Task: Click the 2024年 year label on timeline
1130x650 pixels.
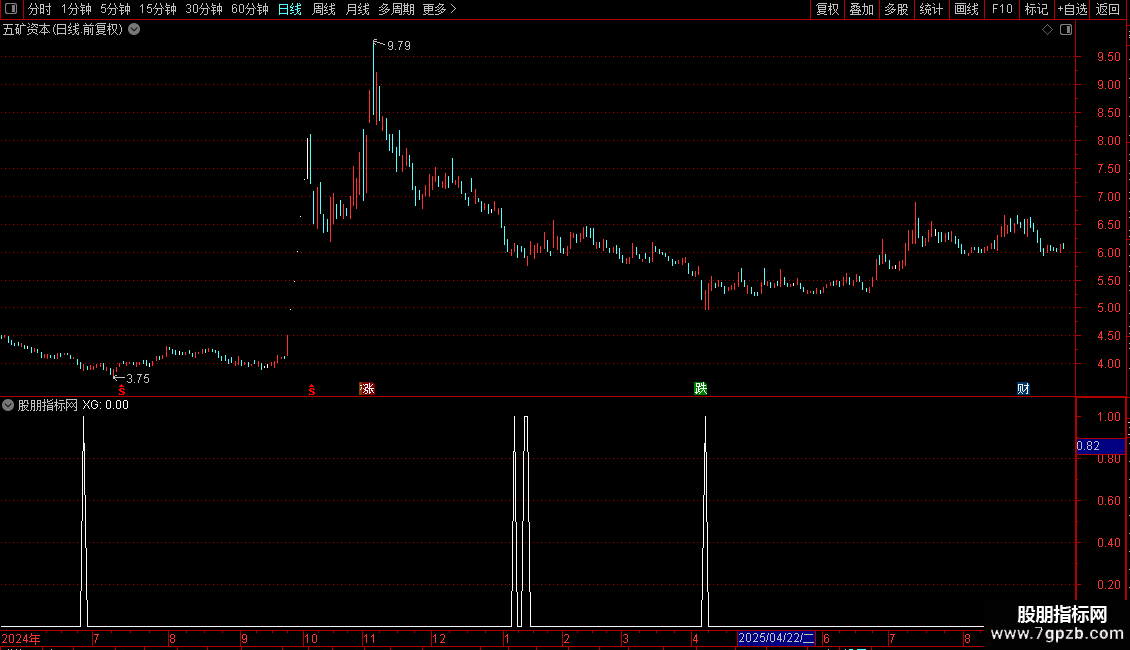Action: coord(21,638)
